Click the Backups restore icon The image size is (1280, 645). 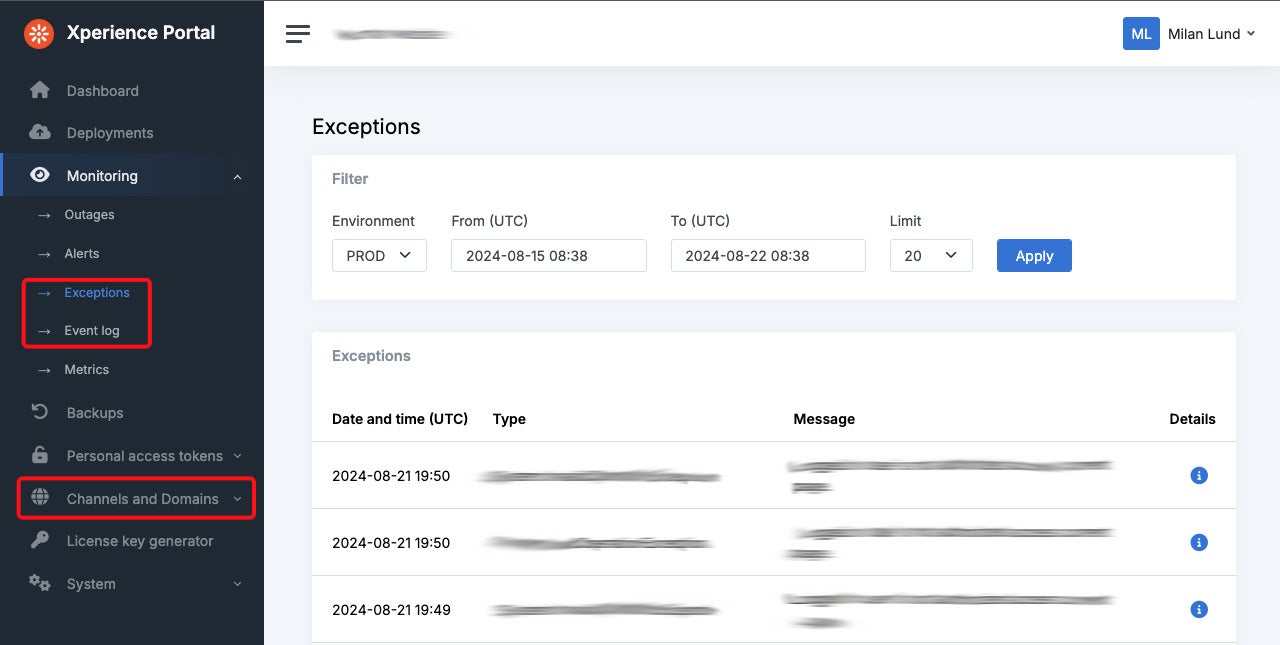pos(40,412)
